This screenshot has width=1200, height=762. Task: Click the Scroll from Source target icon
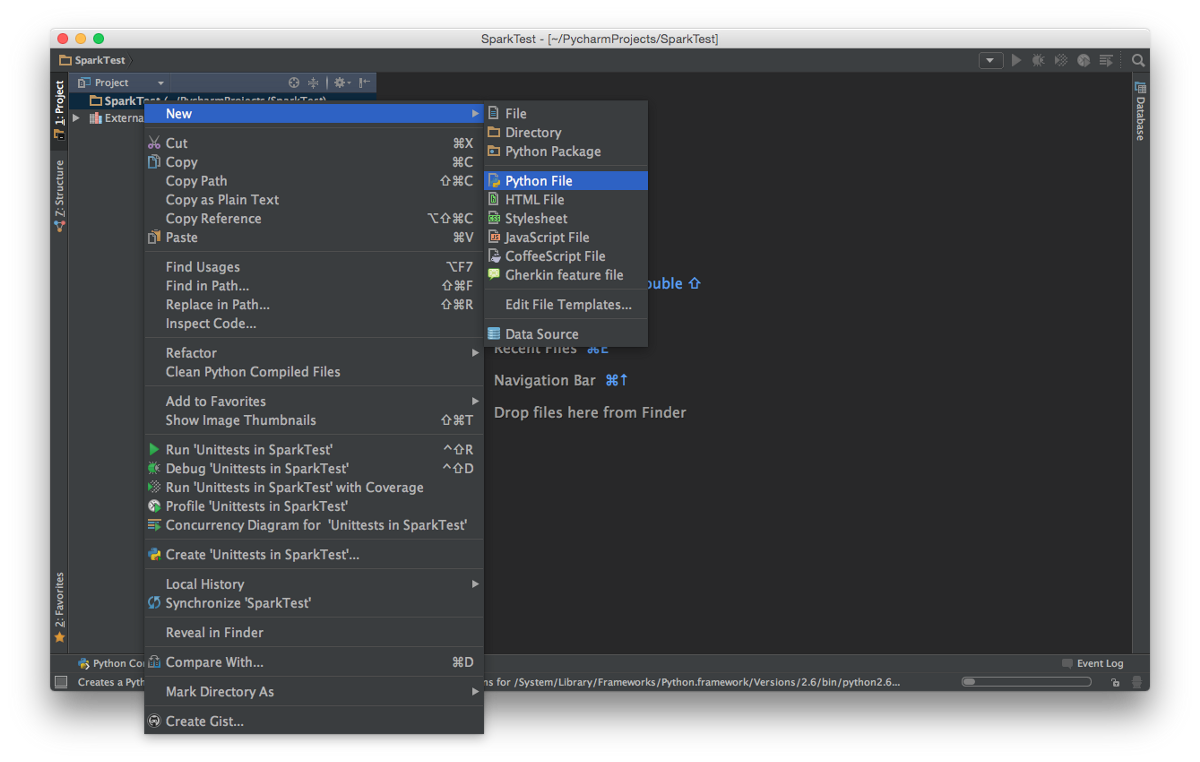(294, 83)
